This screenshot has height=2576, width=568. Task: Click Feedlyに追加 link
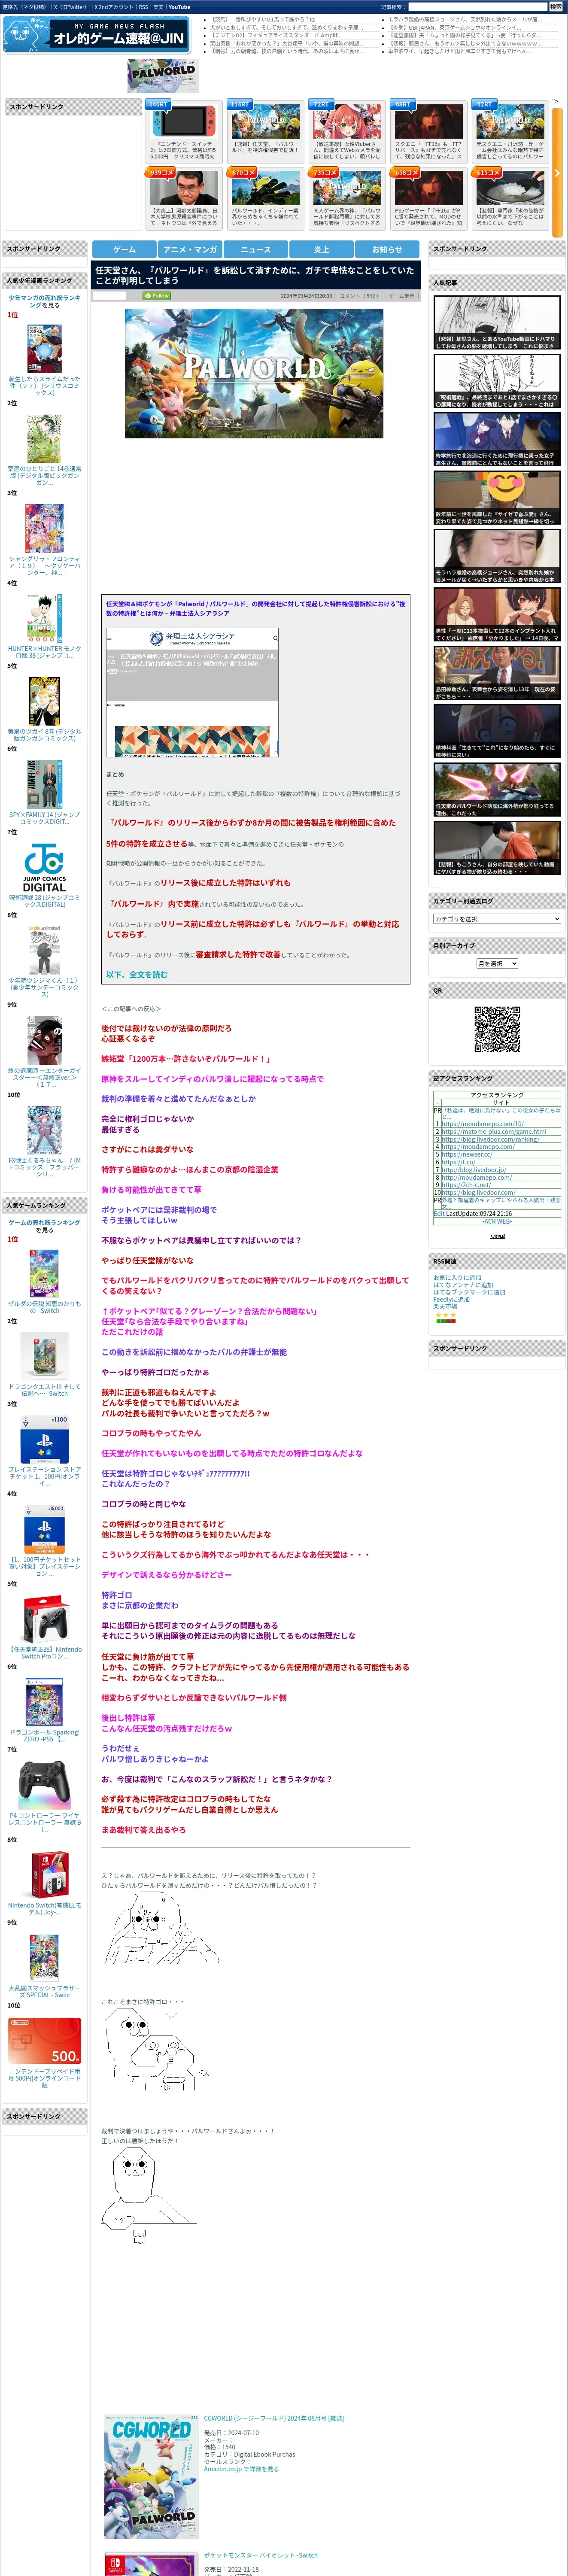pyautogui.click(x=451, y=1299)
